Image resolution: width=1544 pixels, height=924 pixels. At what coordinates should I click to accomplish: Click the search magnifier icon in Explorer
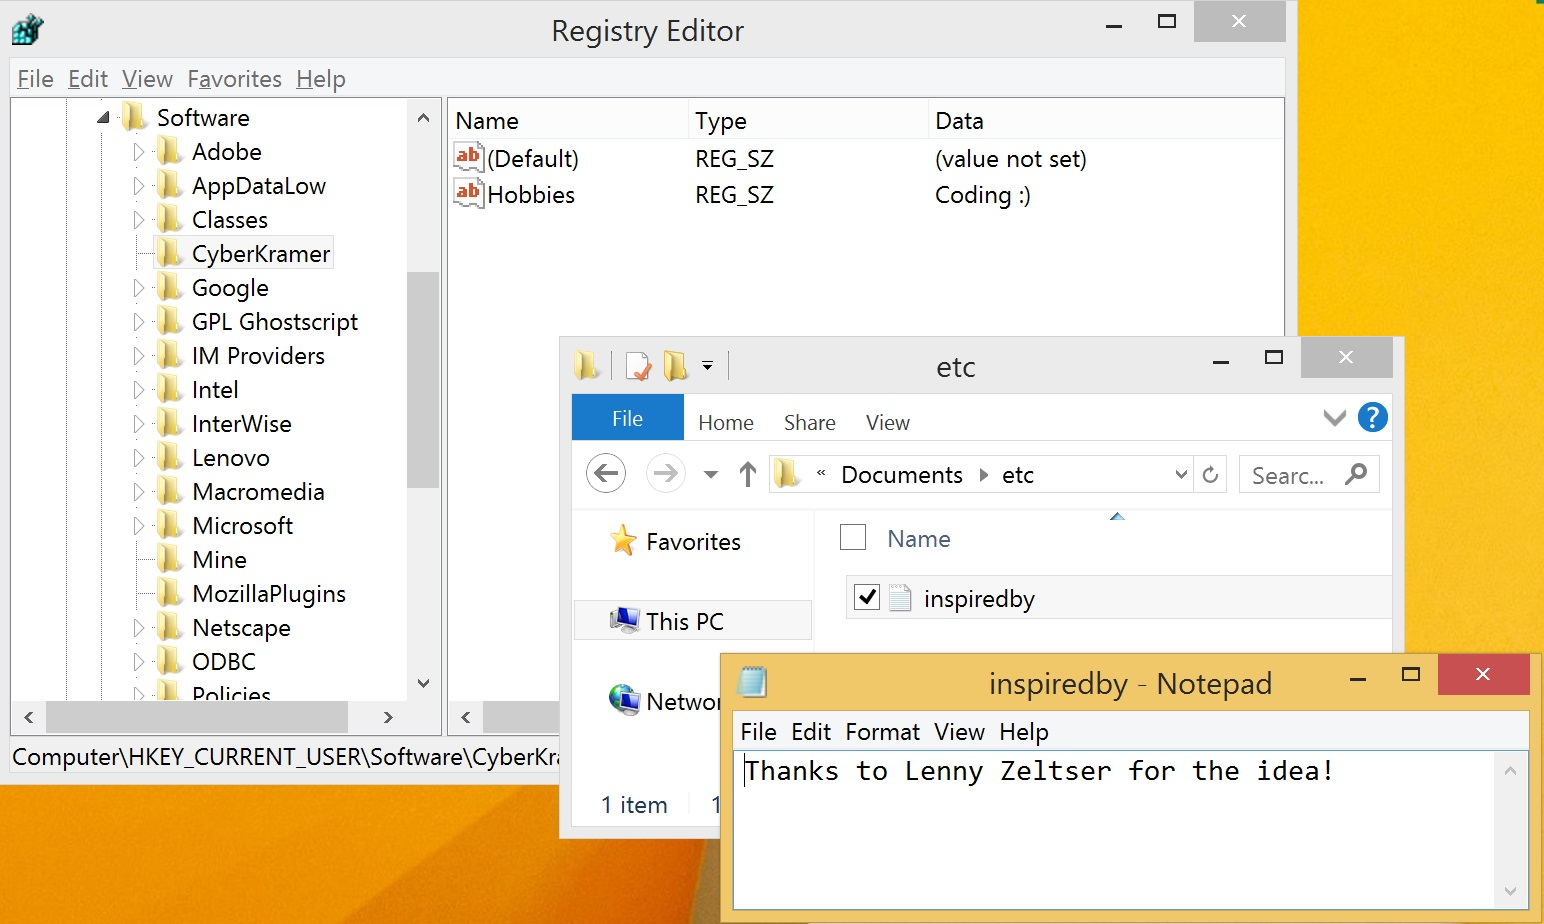coord(1356,474)
